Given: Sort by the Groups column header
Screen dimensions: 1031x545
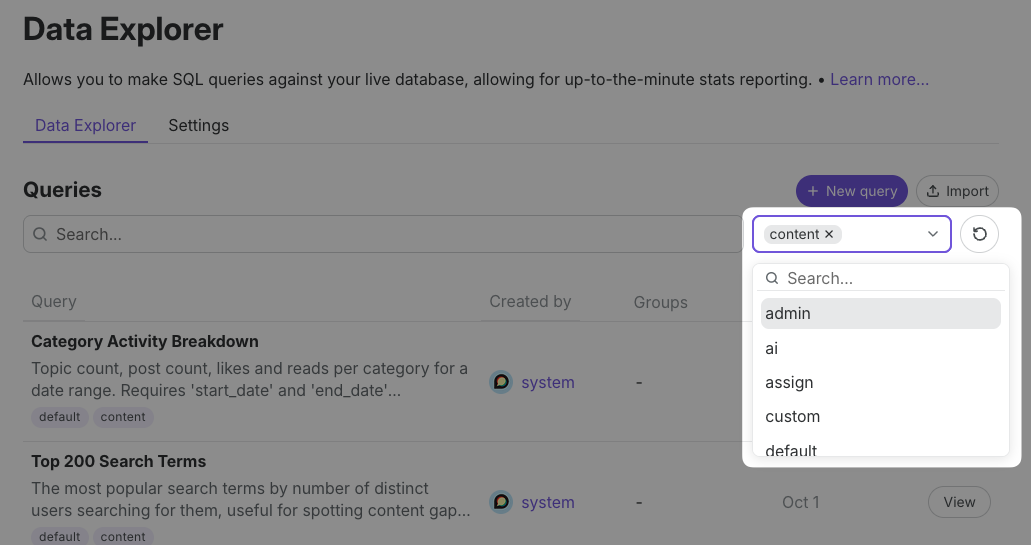Looking at the screenshot, I should tap(660, 302).
